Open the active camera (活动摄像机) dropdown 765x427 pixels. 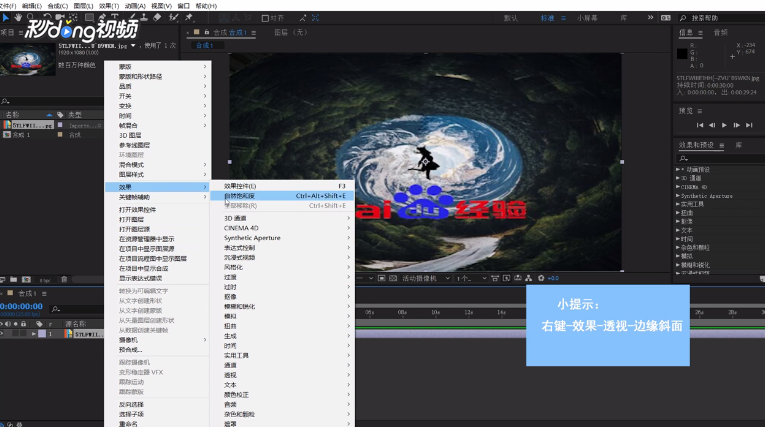(425, 278)
